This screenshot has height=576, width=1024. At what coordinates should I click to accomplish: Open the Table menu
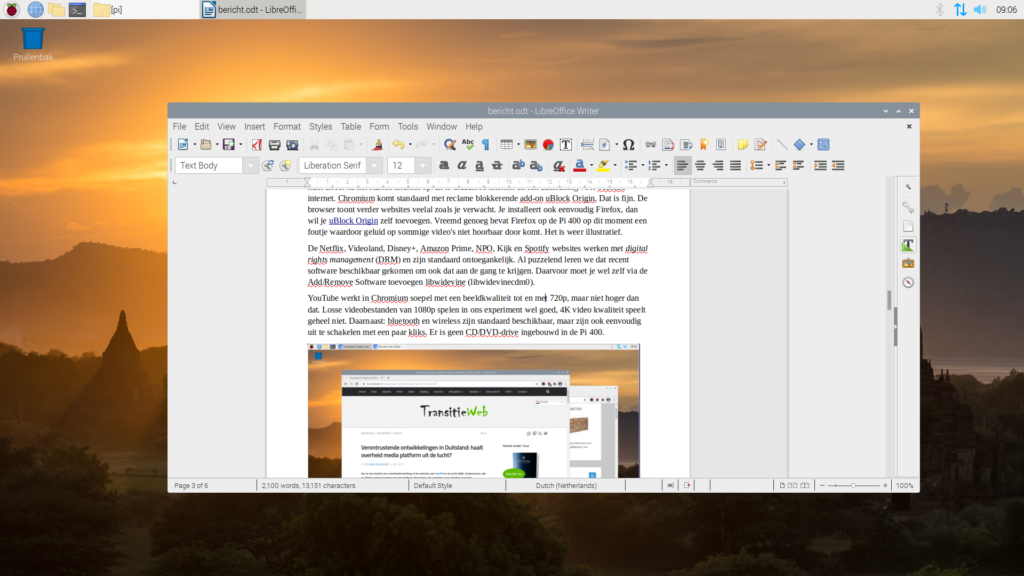[x=350, y=127]
